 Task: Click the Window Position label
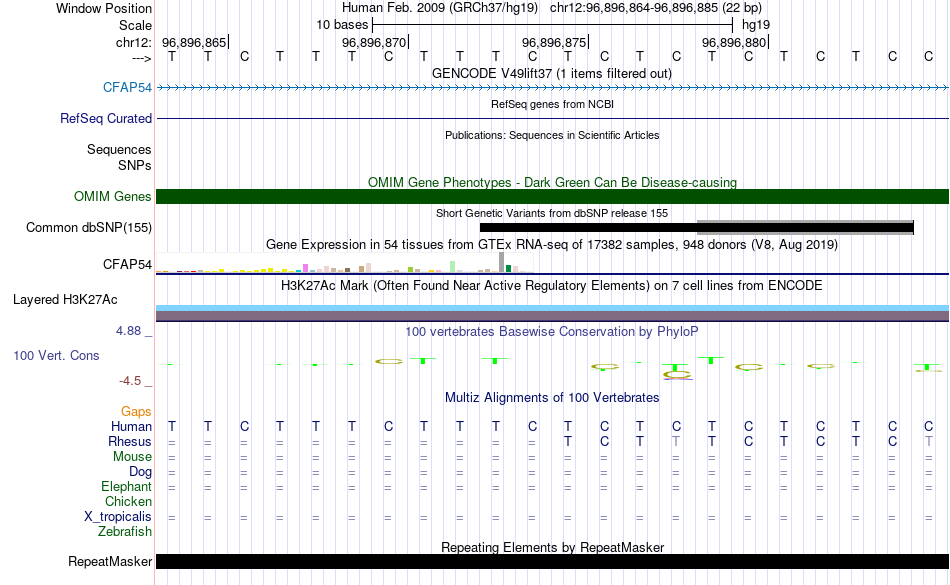(x=104, y=8)
